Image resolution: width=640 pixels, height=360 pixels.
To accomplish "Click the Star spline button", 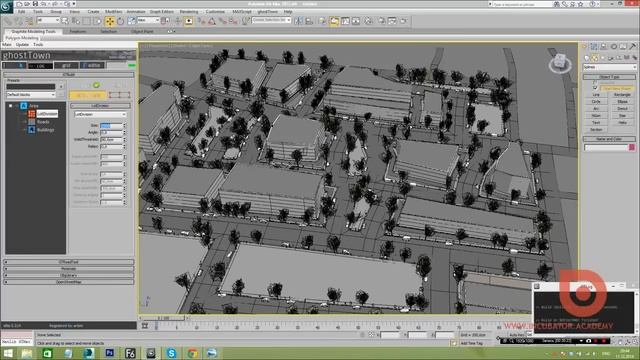I will (x=622, y=116).
